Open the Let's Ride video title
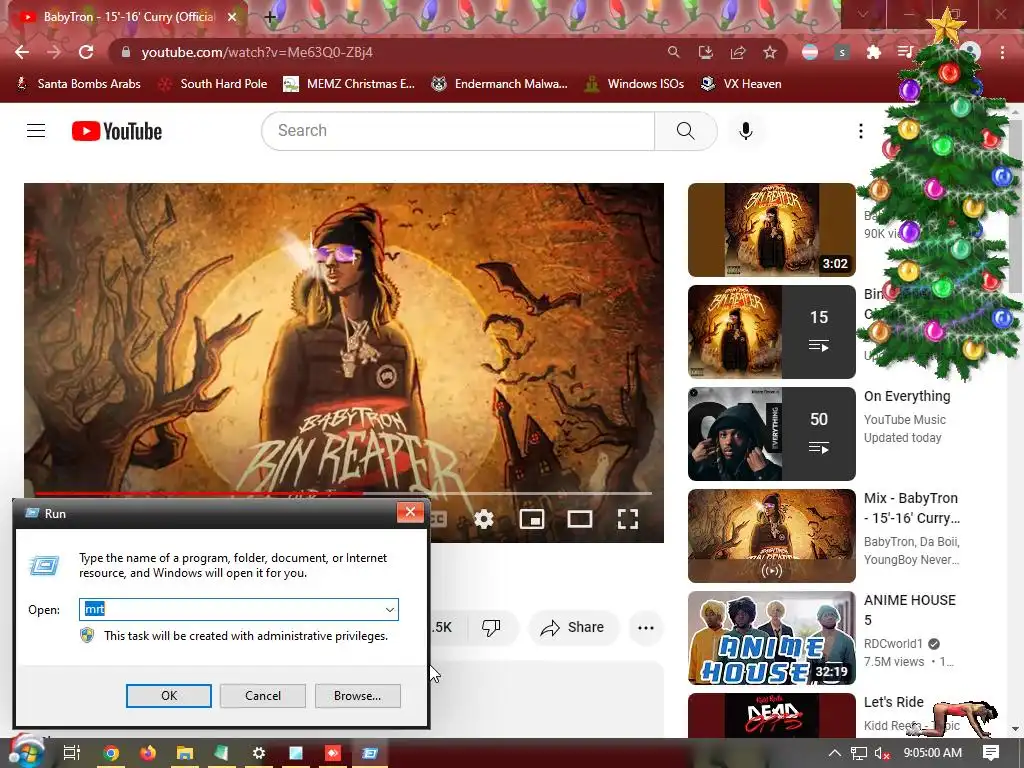Image resolution: width=1024 pixels, height=768 pixels. (893, 702)
